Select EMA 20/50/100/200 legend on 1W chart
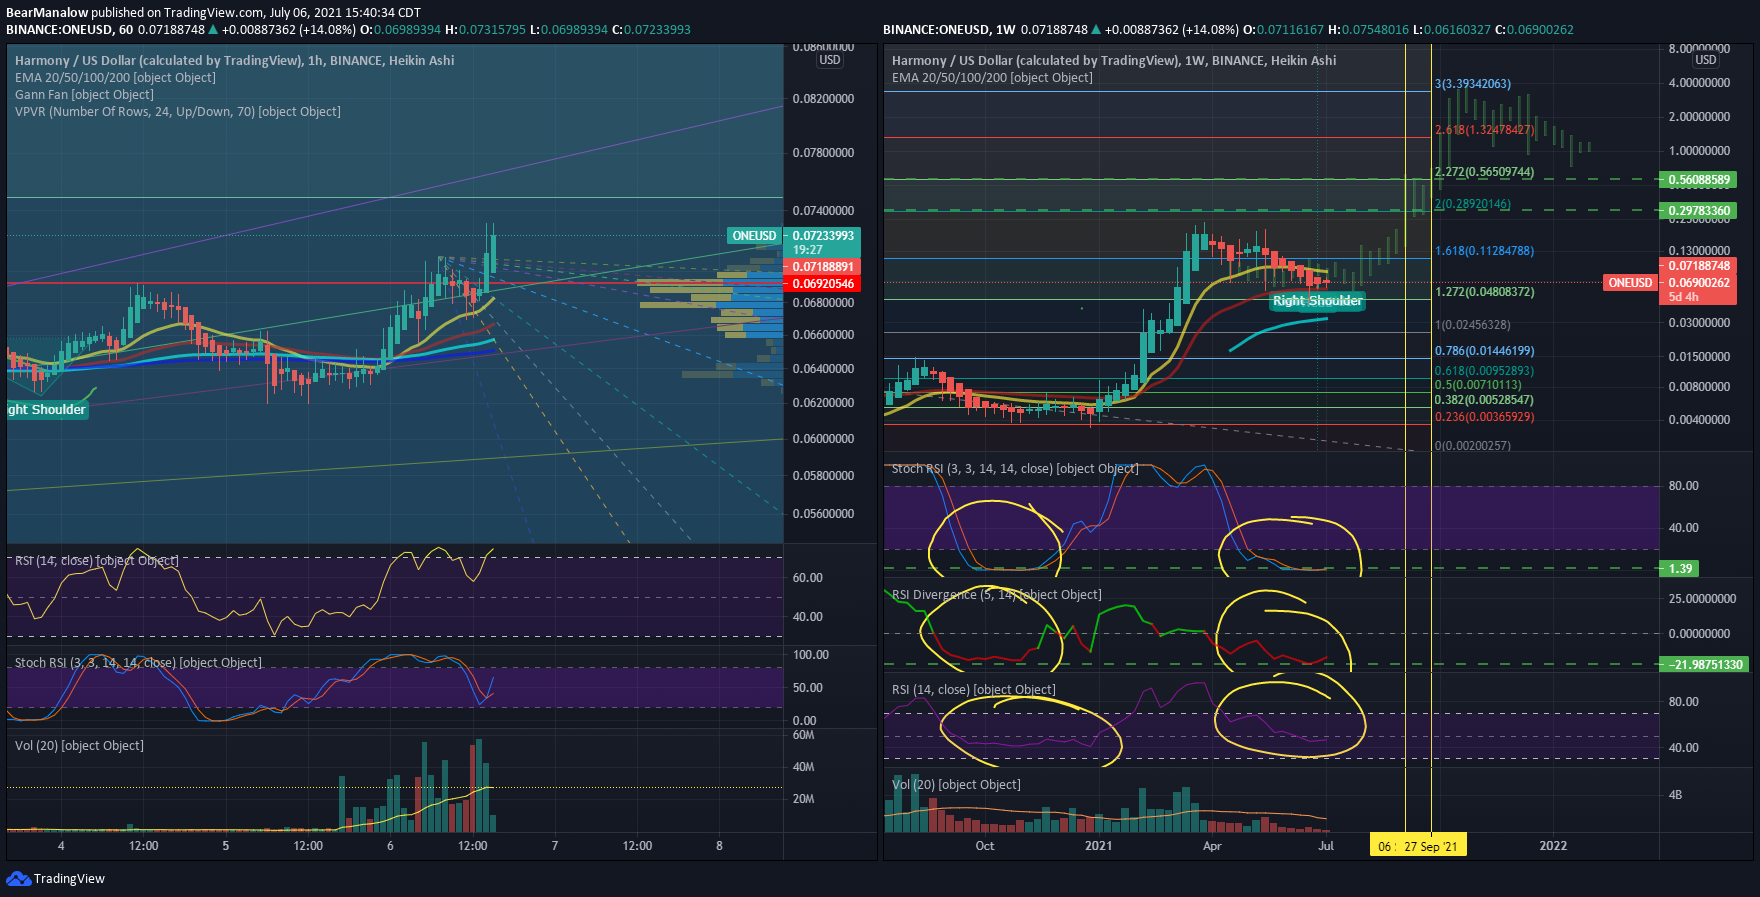The height and width of the screenshot is (897, 1760). [x=992, y=78]
